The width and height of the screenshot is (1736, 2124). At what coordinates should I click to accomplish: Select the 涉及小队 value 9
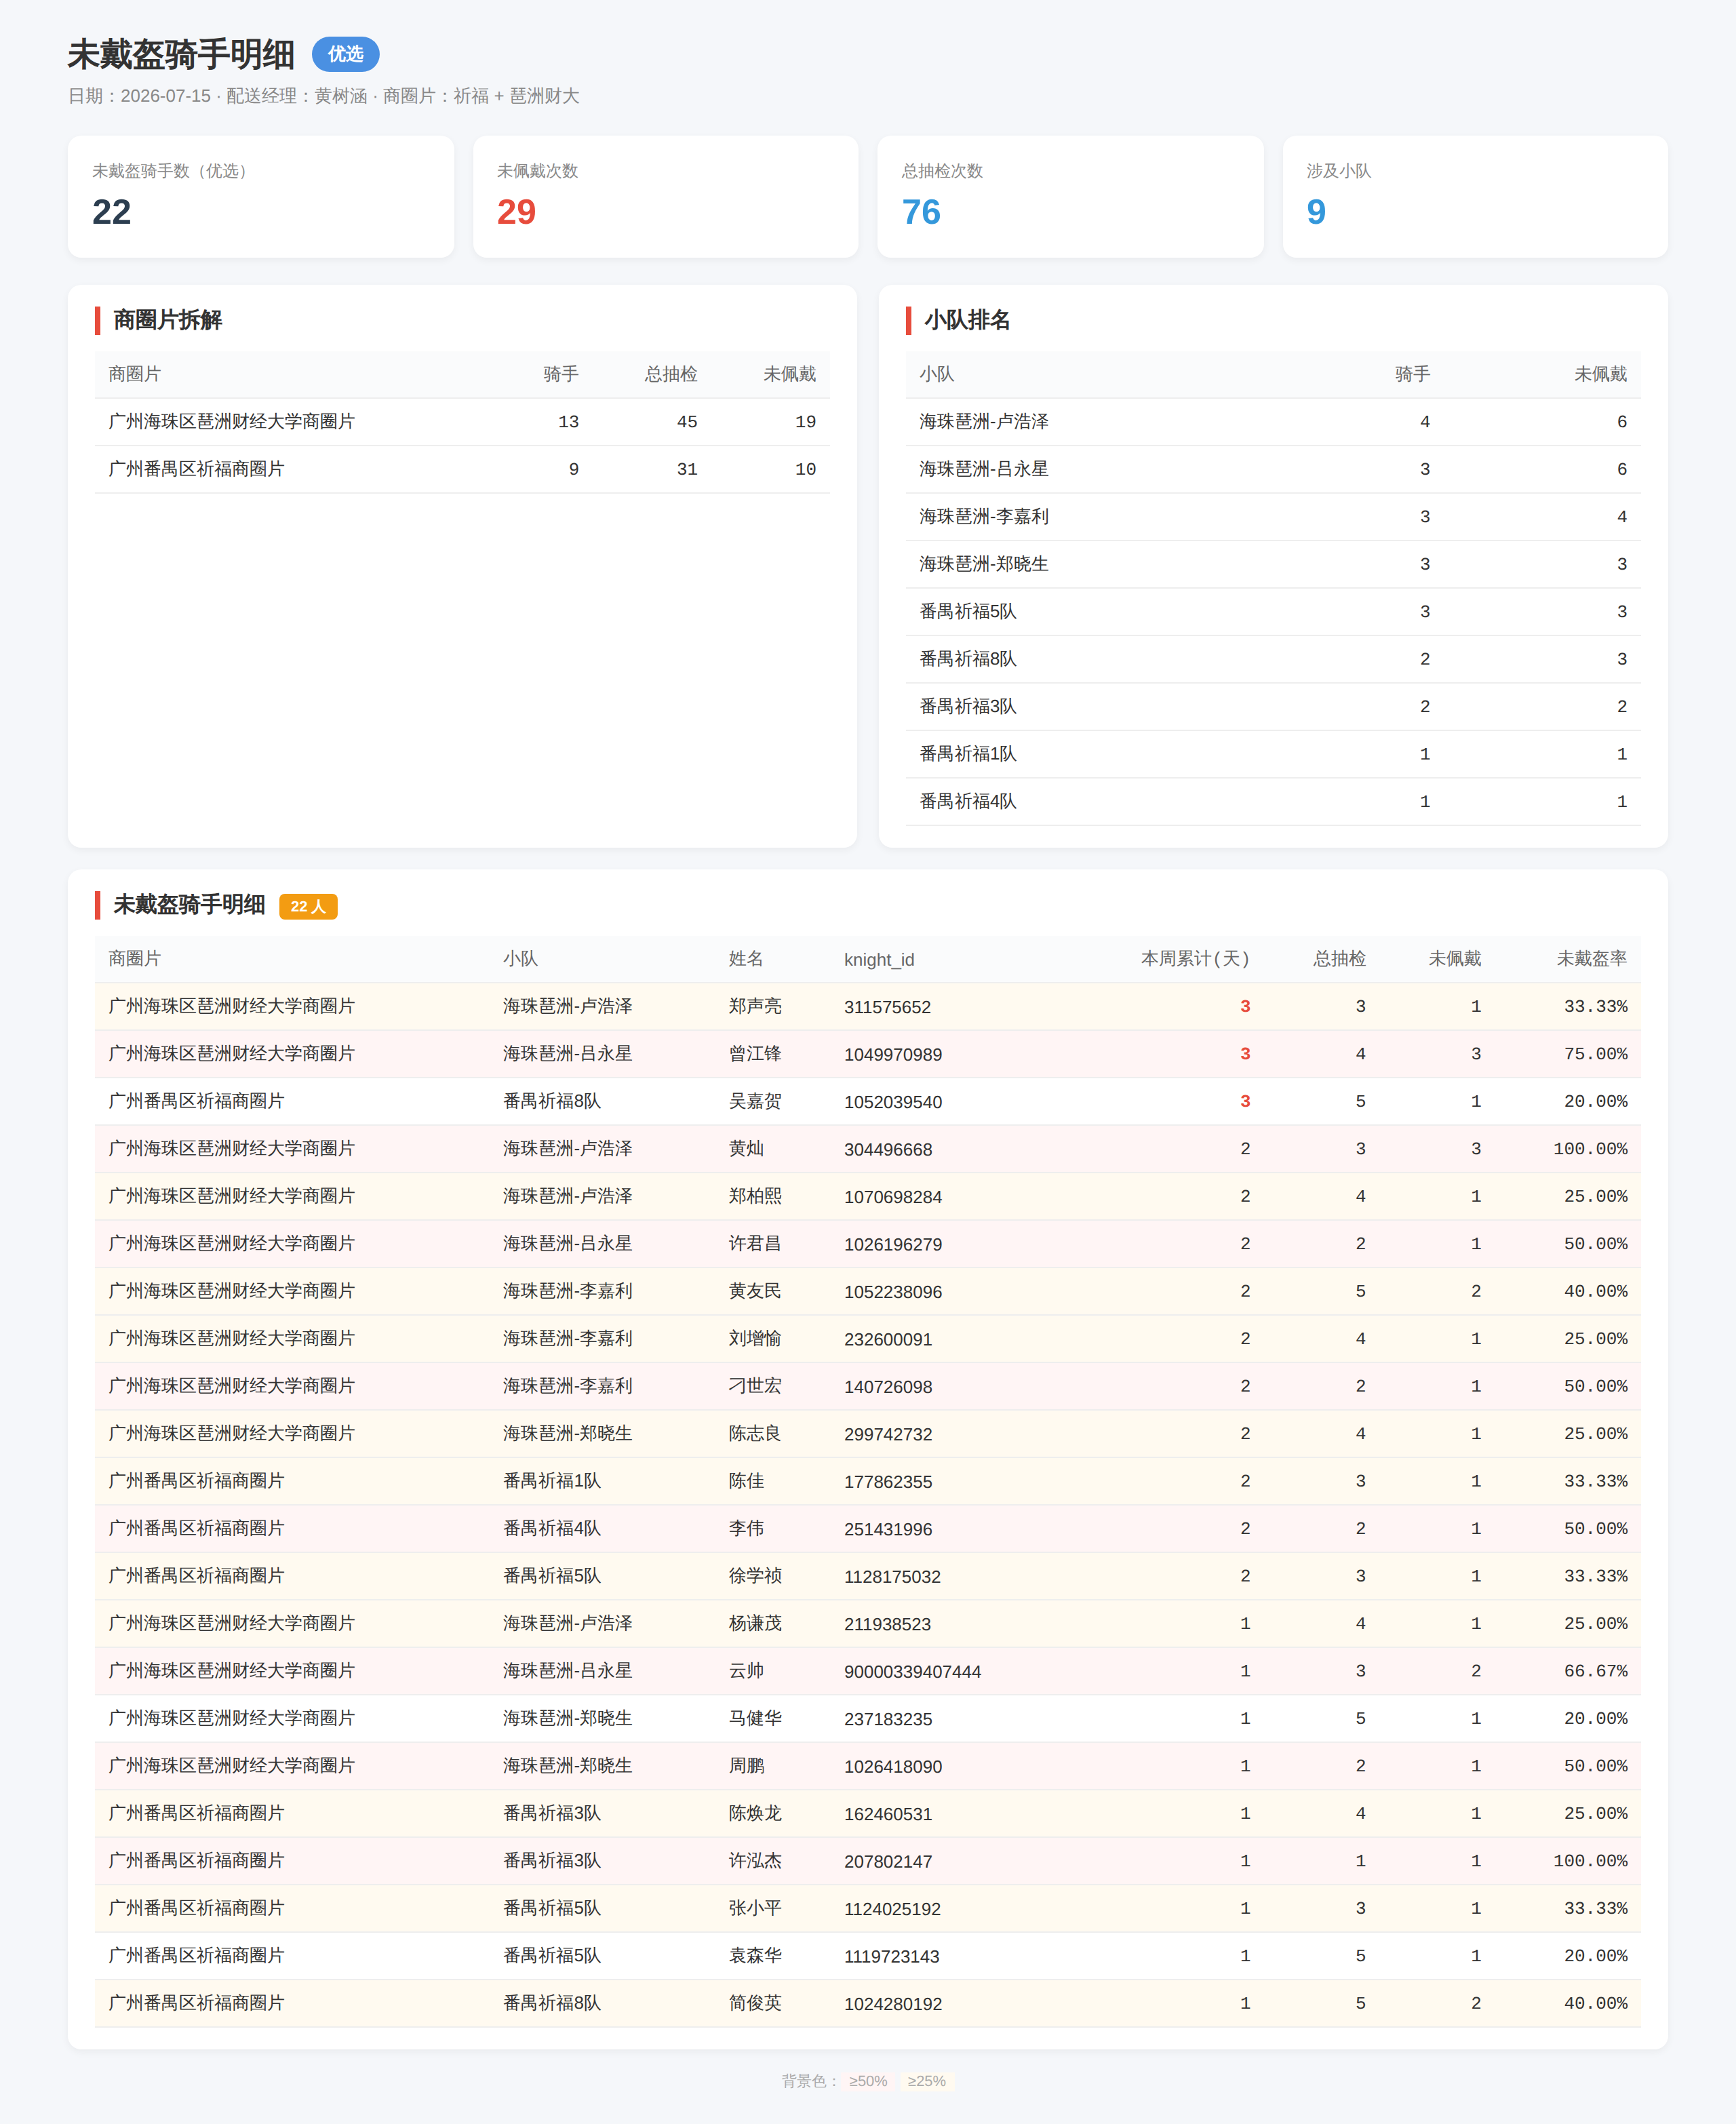point(1316,212)
